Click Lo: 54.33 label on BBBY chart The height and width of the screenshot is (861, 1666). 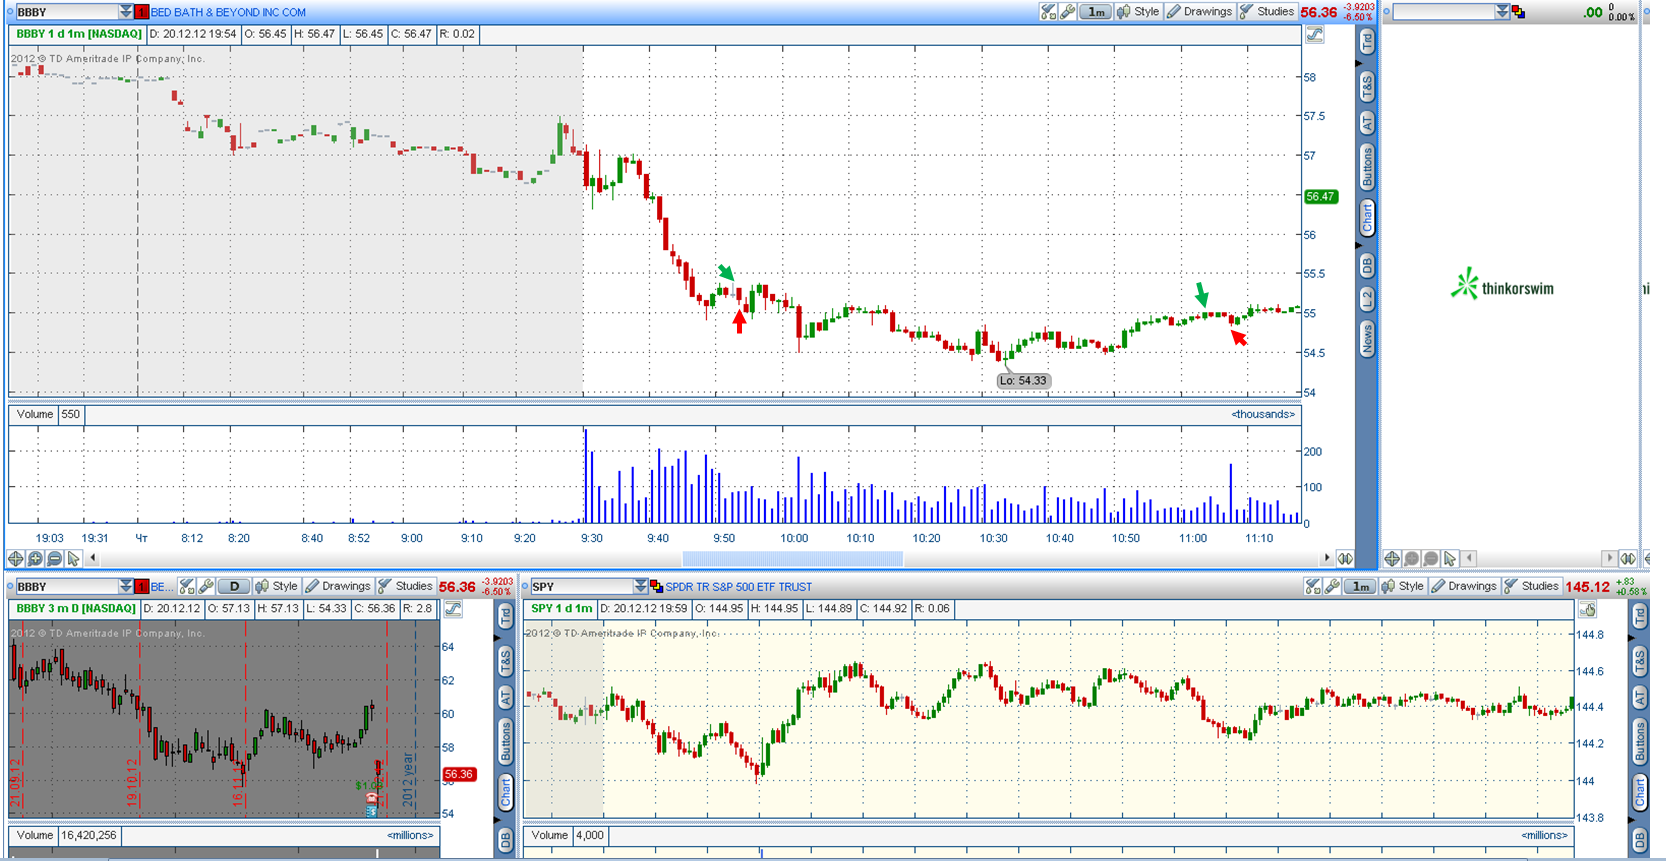1023,380
